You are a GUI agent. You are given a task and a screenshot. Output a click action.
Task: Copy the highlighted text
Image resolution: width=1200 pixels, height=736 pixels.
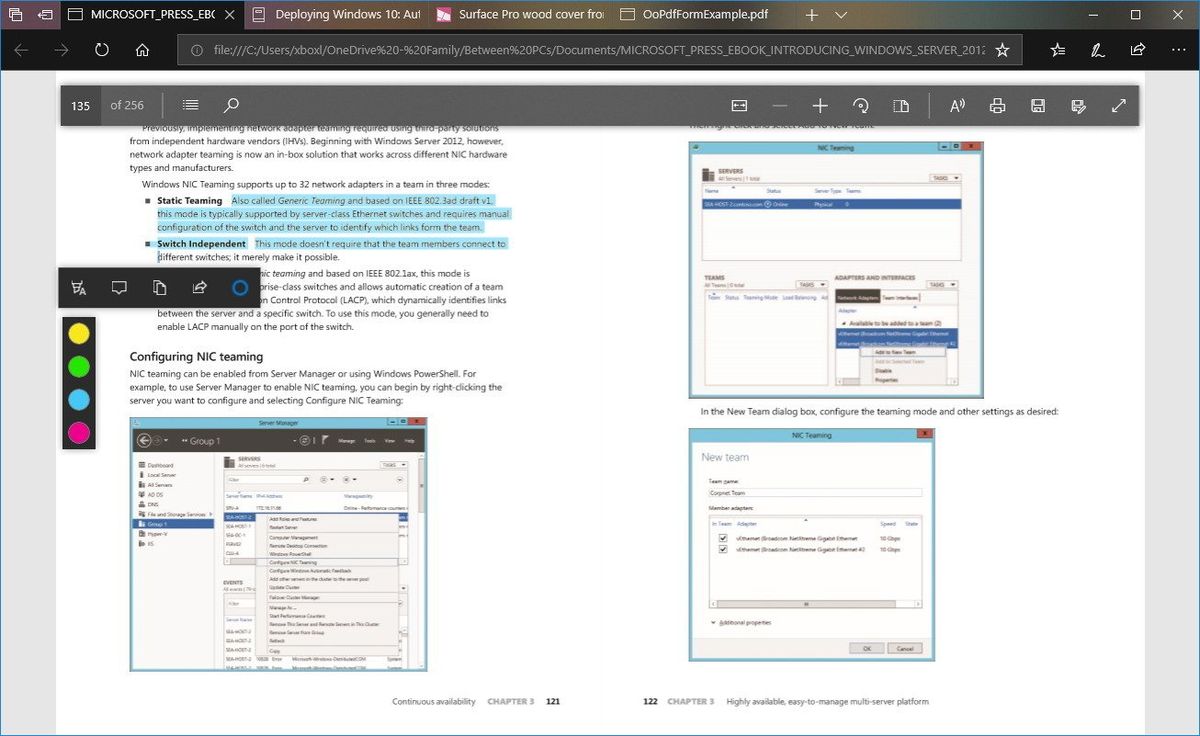(x=160, y=287)
